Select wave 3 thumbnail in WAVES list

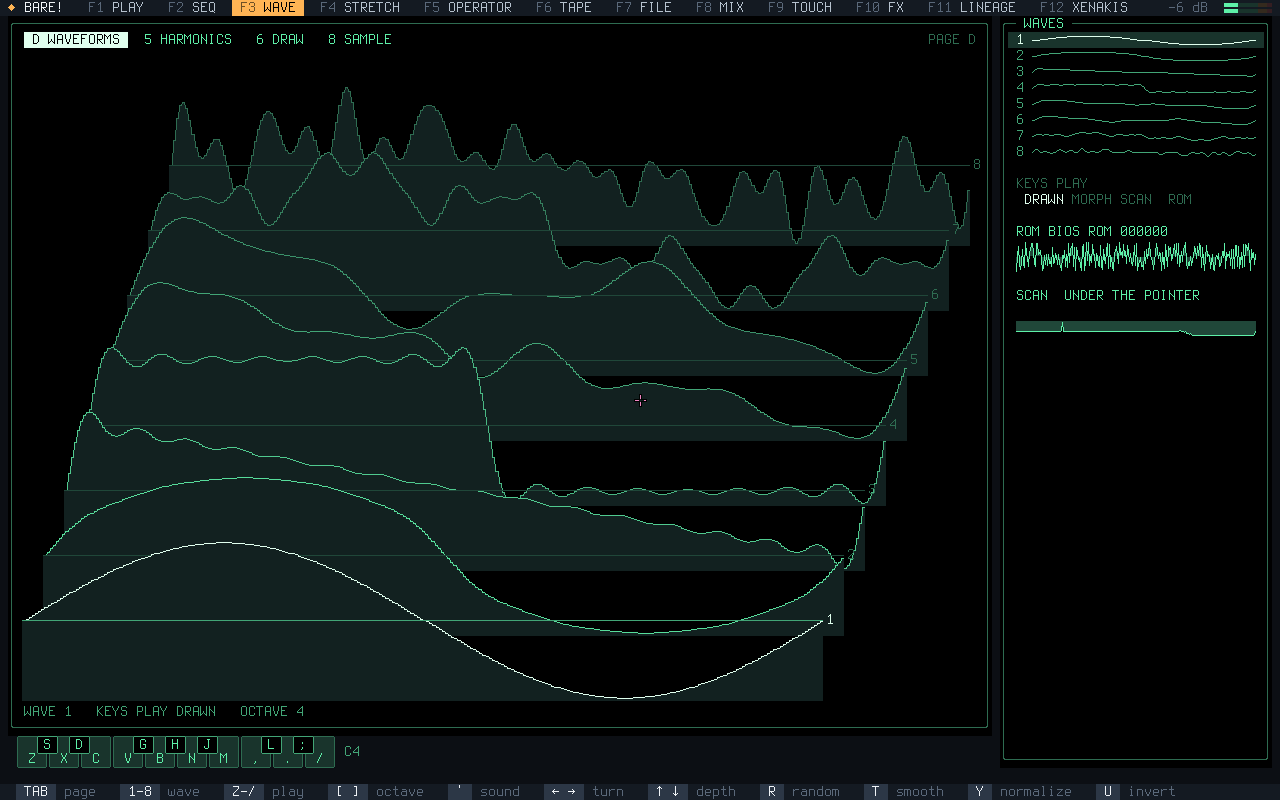click(1136, 72)
